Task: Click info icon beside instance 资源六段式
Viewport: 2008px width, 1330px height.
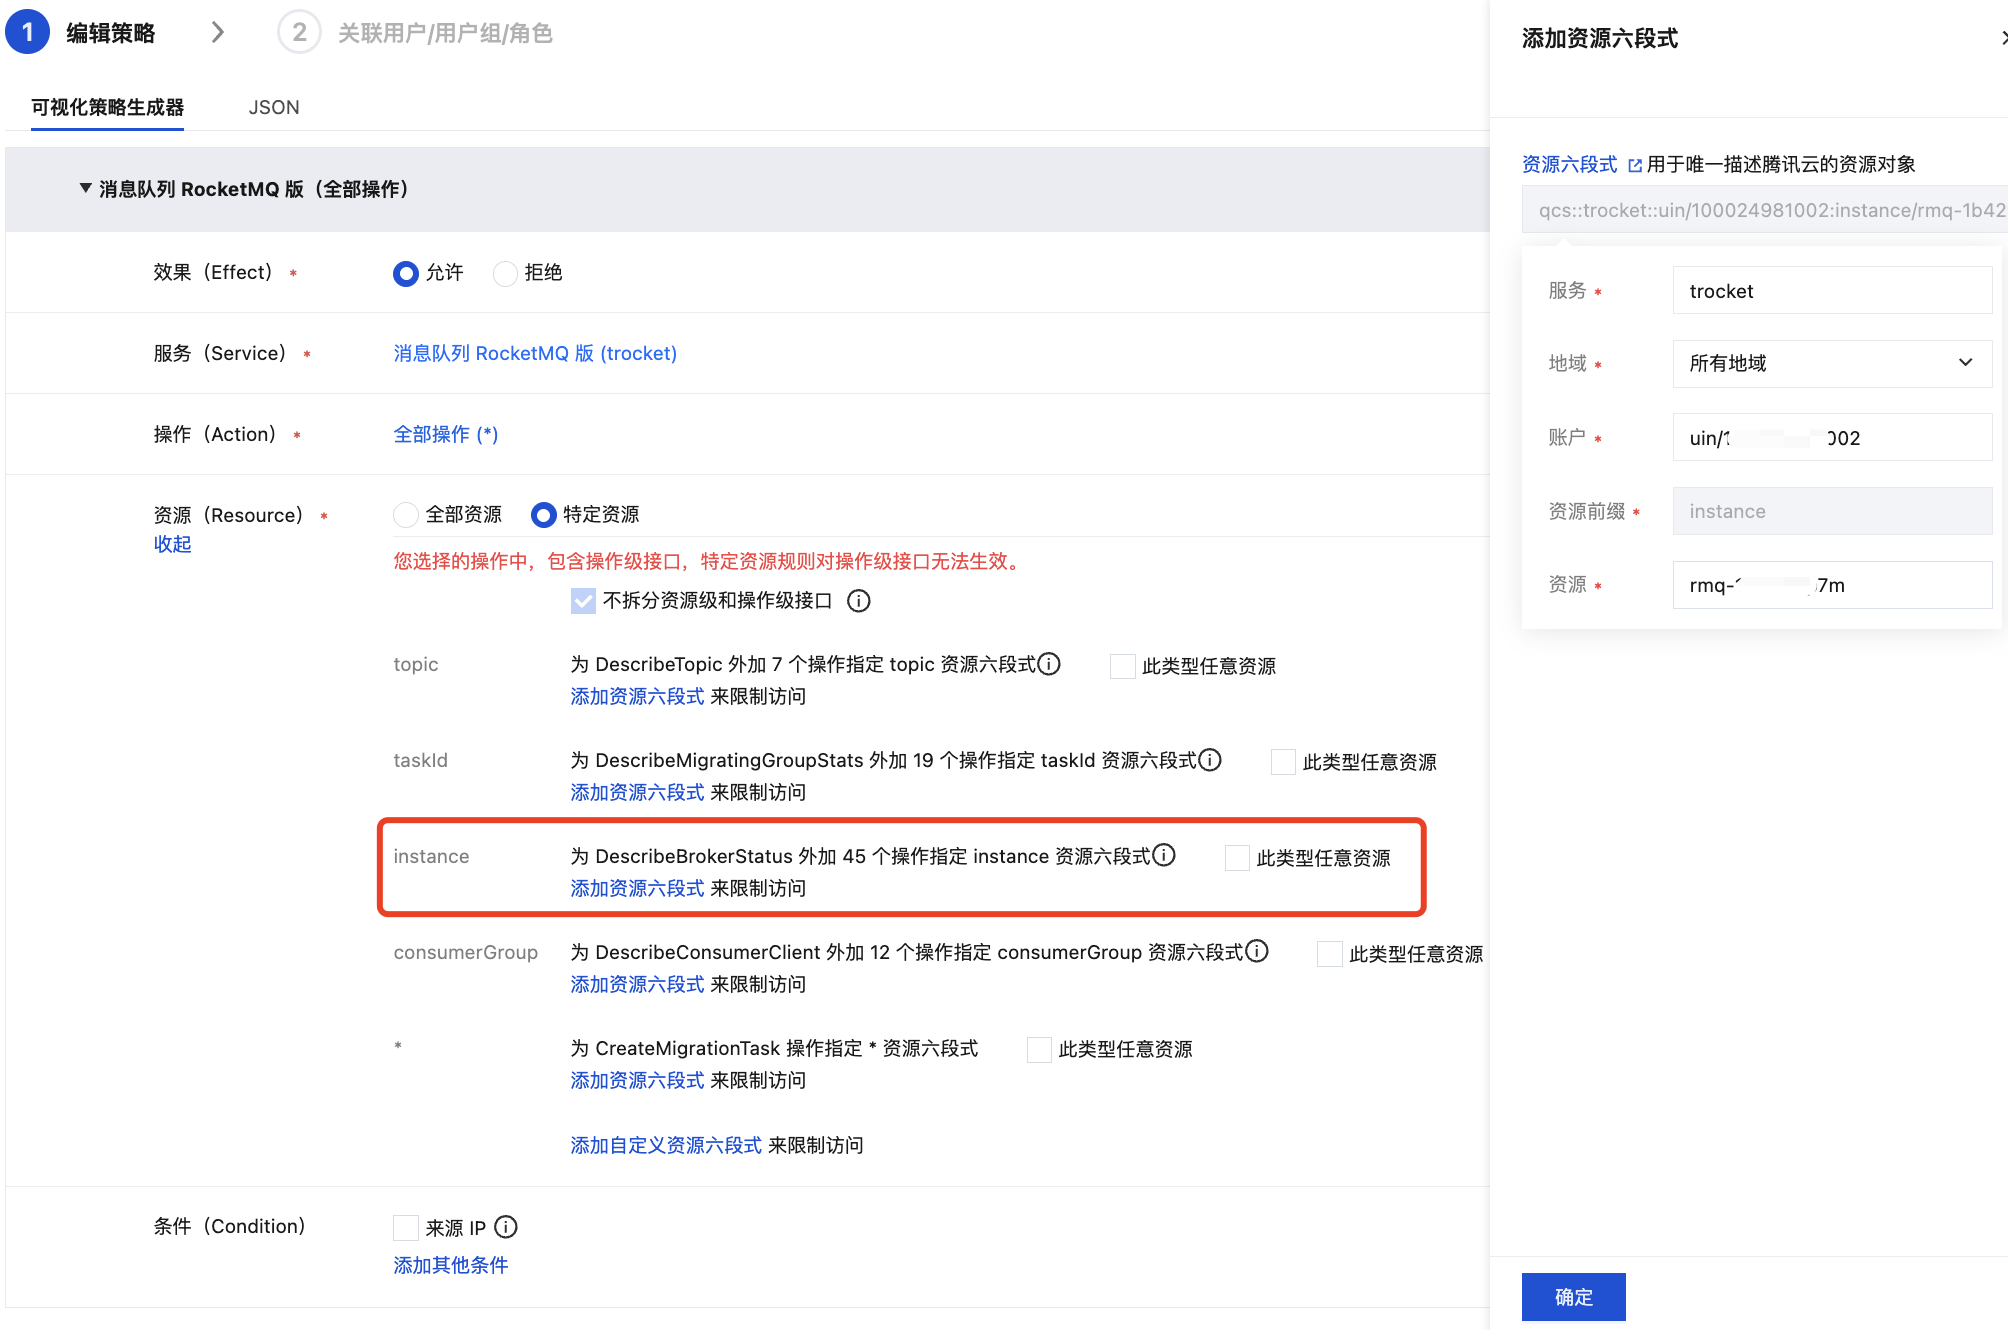Action: [x=1164, y=855]
